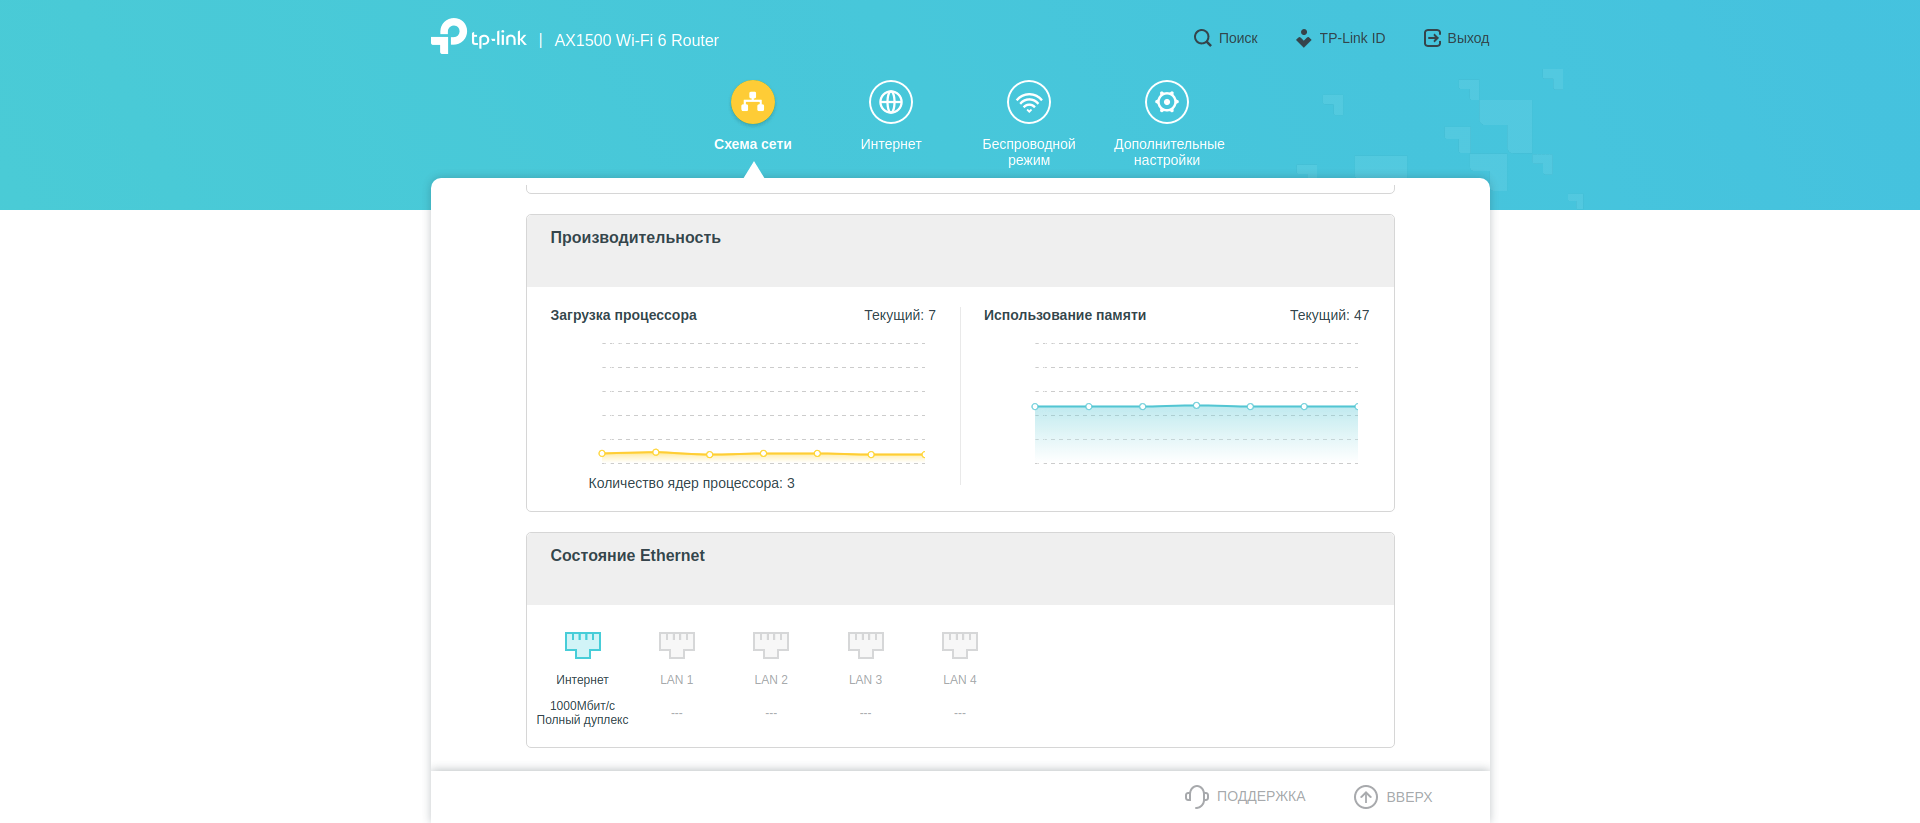Select the LAN 1 port icon

(676, 644)
